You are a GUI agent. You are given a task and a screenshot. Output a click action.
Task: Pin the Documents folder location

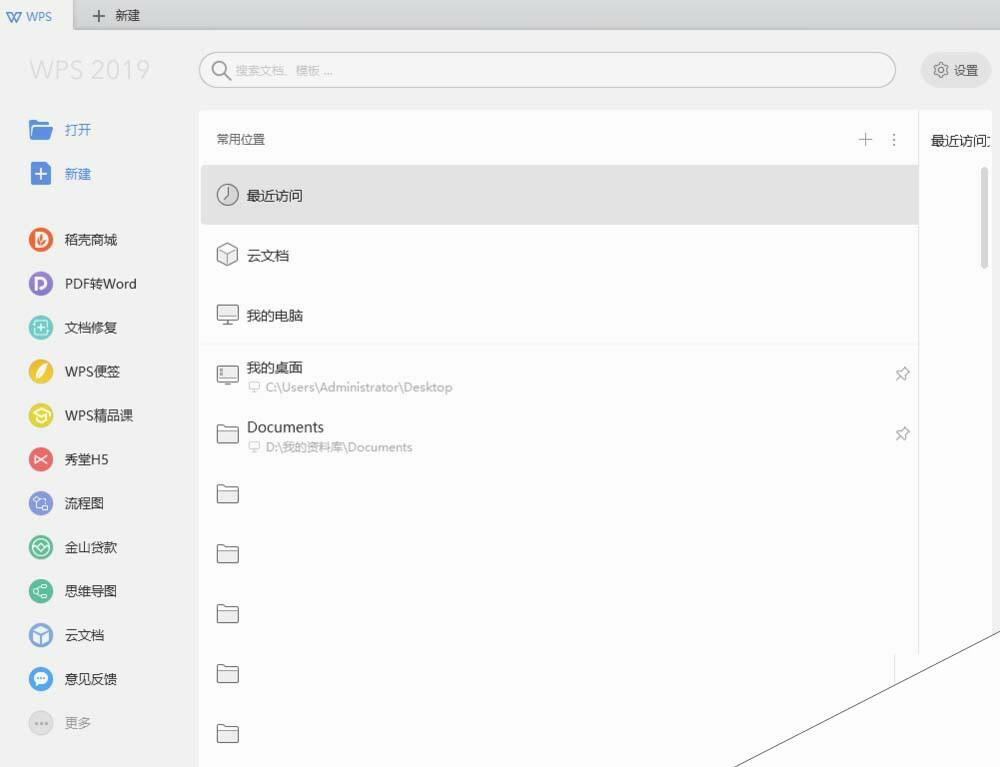(x=902, y=434)
